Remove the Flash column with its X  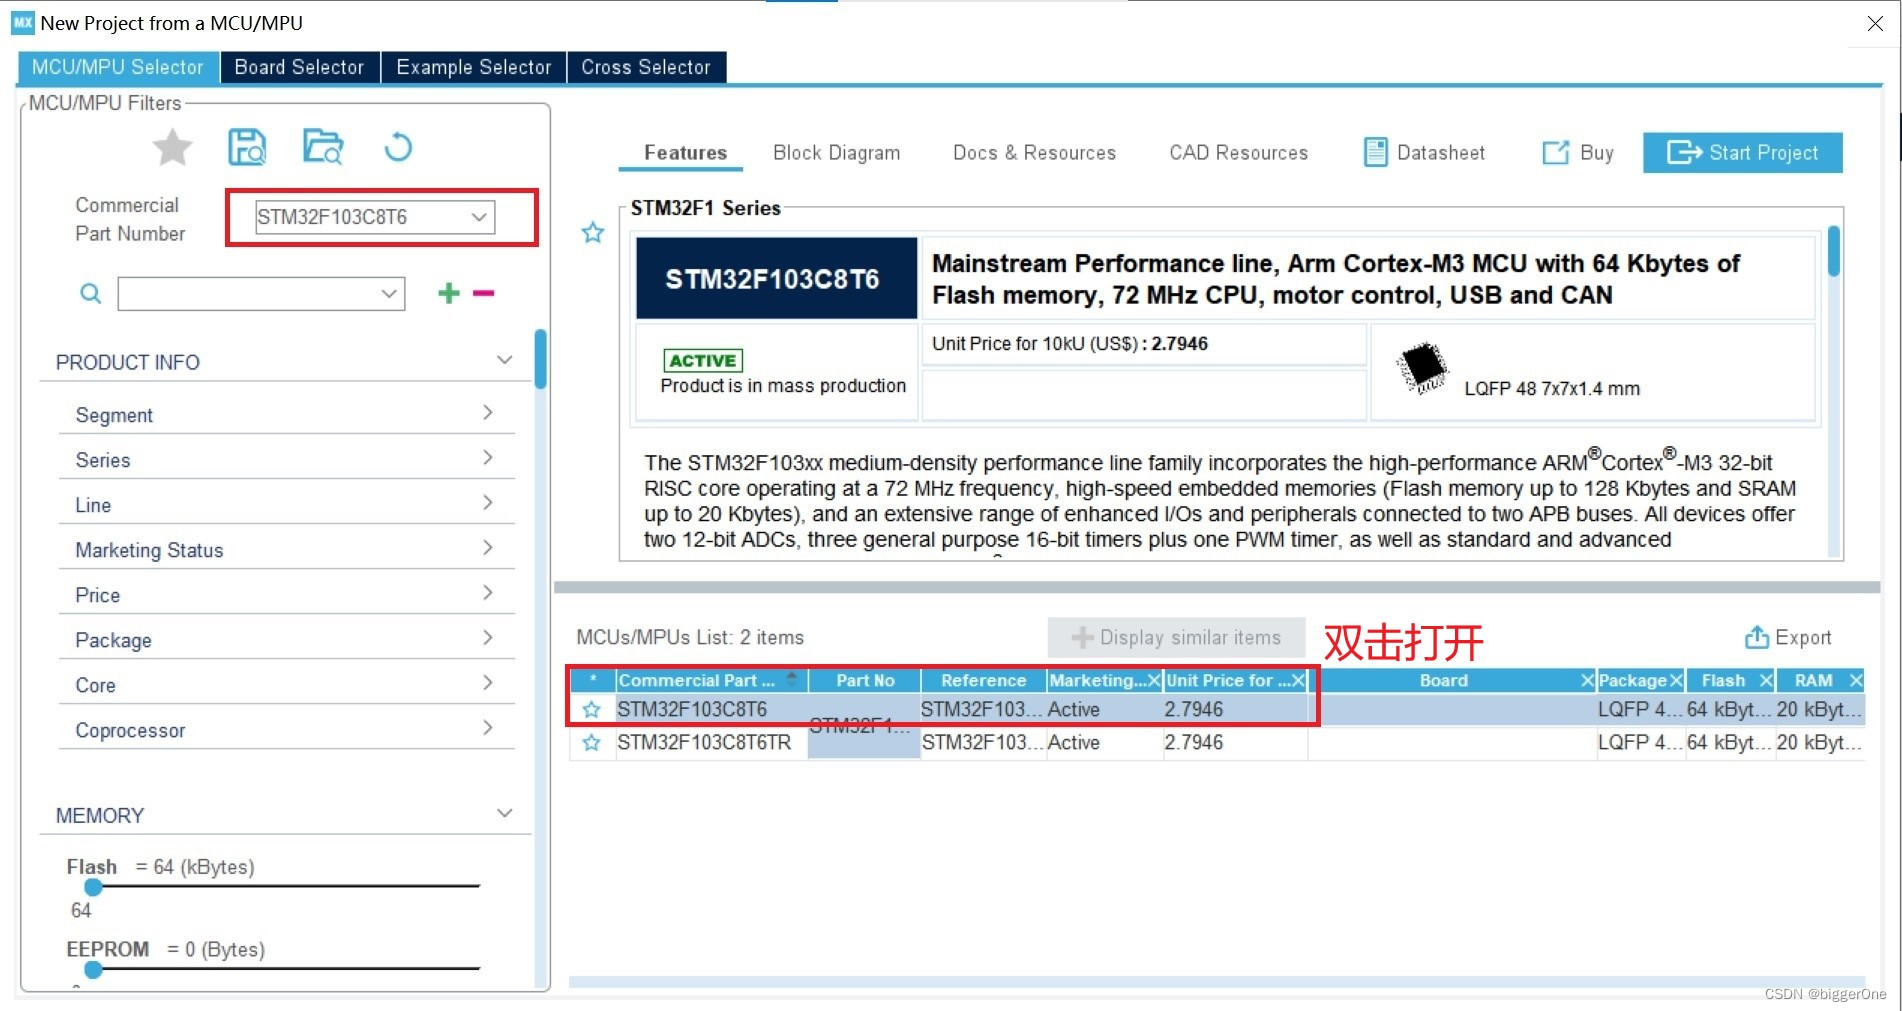1766,680
